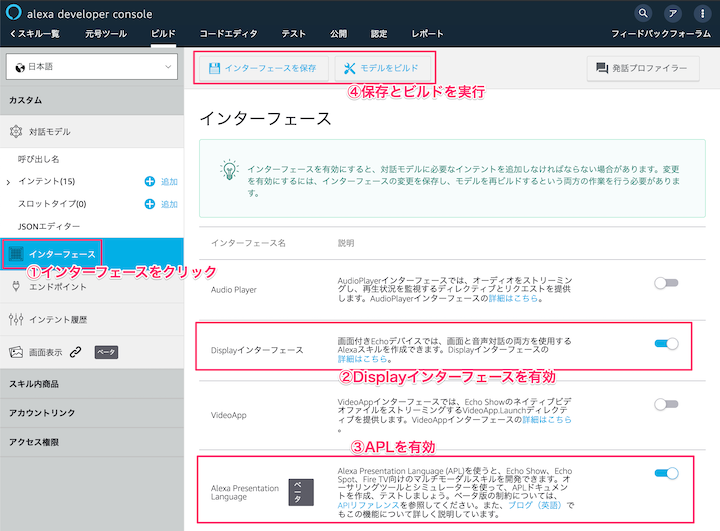
Task: Click the lightbulb tip icon
Action: (229, 170)
